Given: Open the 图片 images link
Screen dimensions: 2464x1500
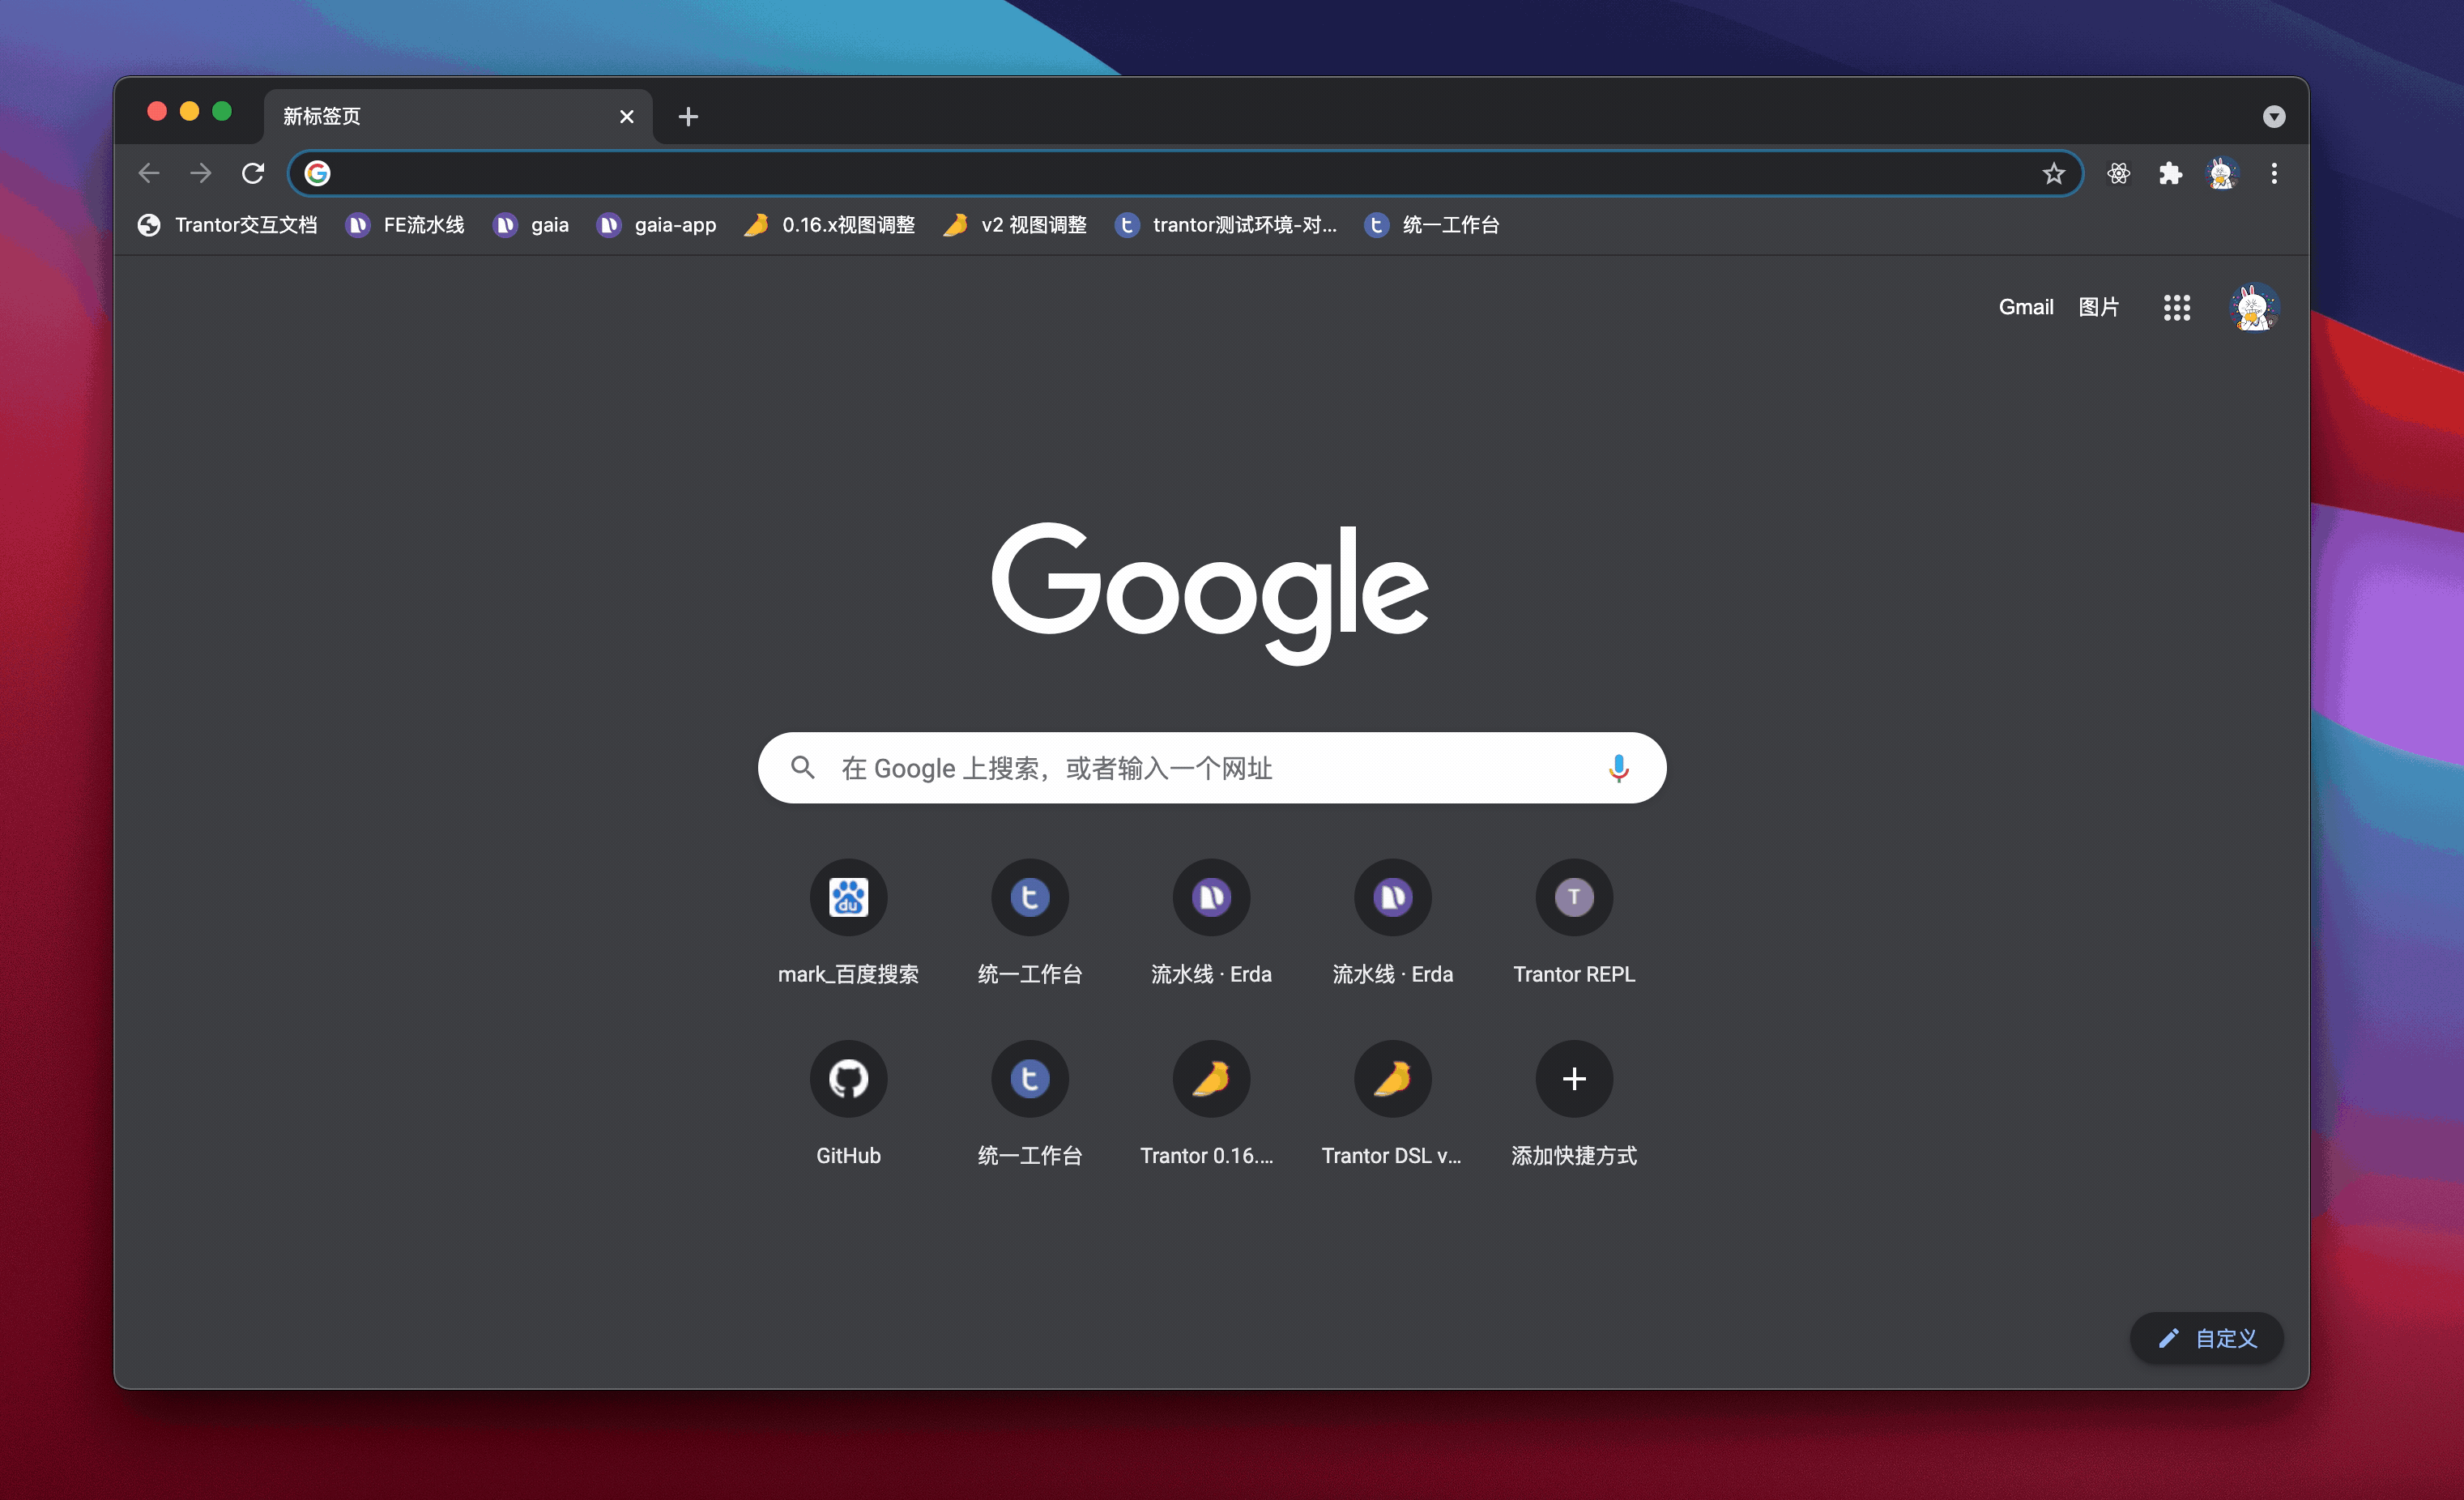Looking at the screenshot, I should click(x=2098, y=307).
